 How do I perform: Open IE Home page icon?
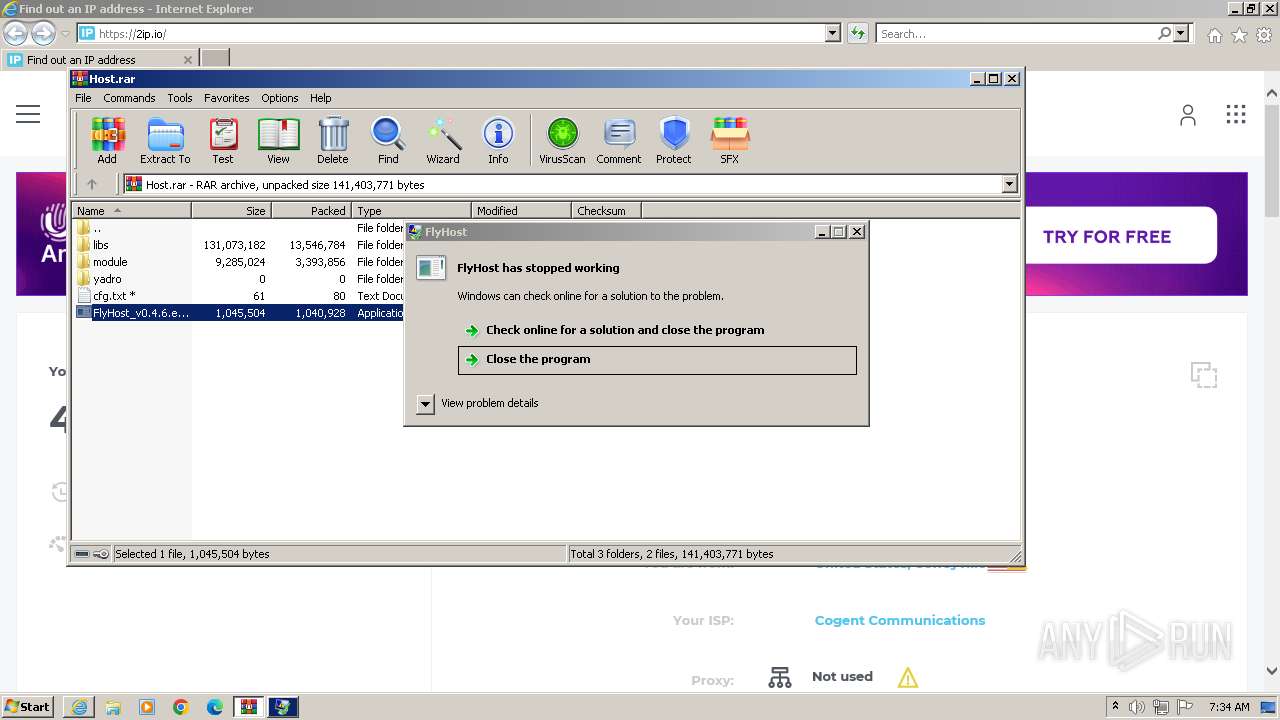pyautogui.click(x=1214, y=35)
